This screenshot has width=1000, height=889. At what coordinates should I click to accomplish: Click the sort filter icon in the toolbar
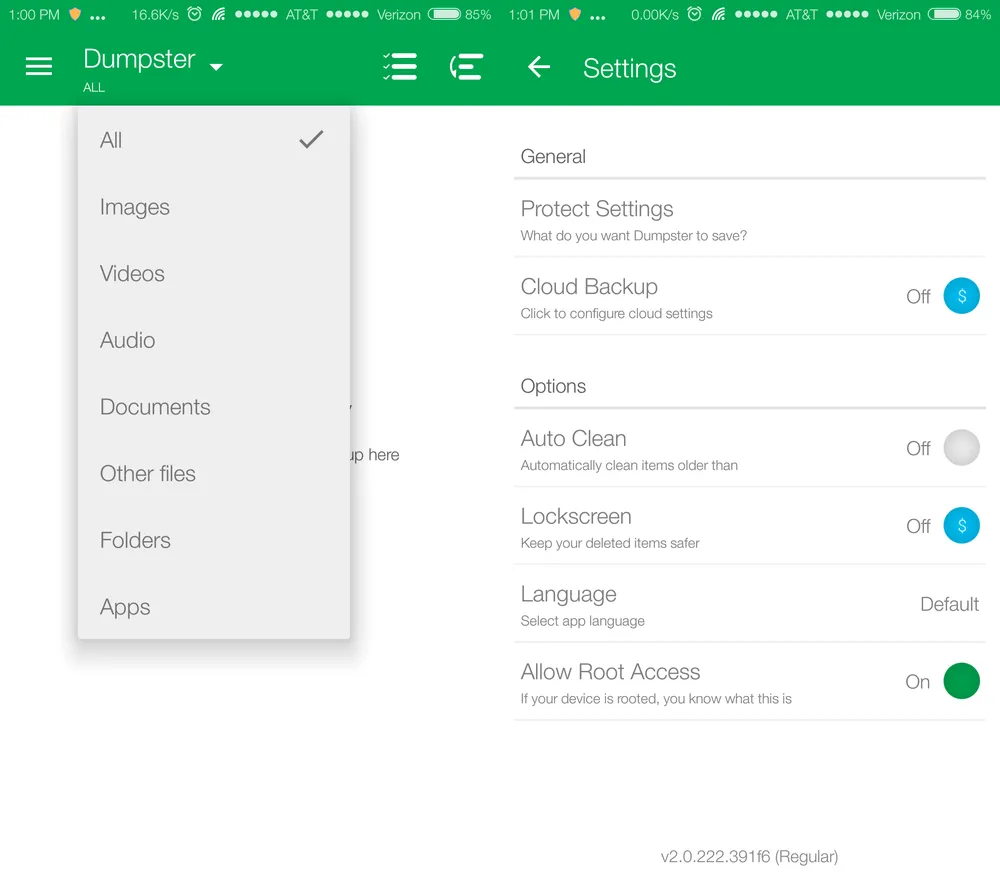466,66
